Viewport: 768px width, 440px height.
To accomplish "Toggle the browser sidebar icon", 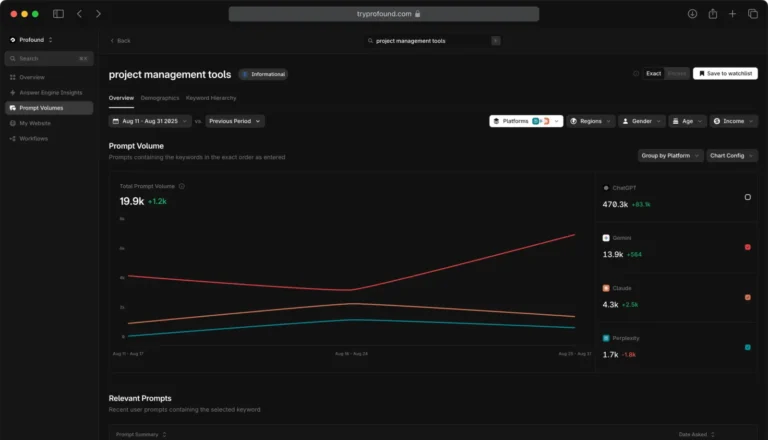I will click(58, 14).
